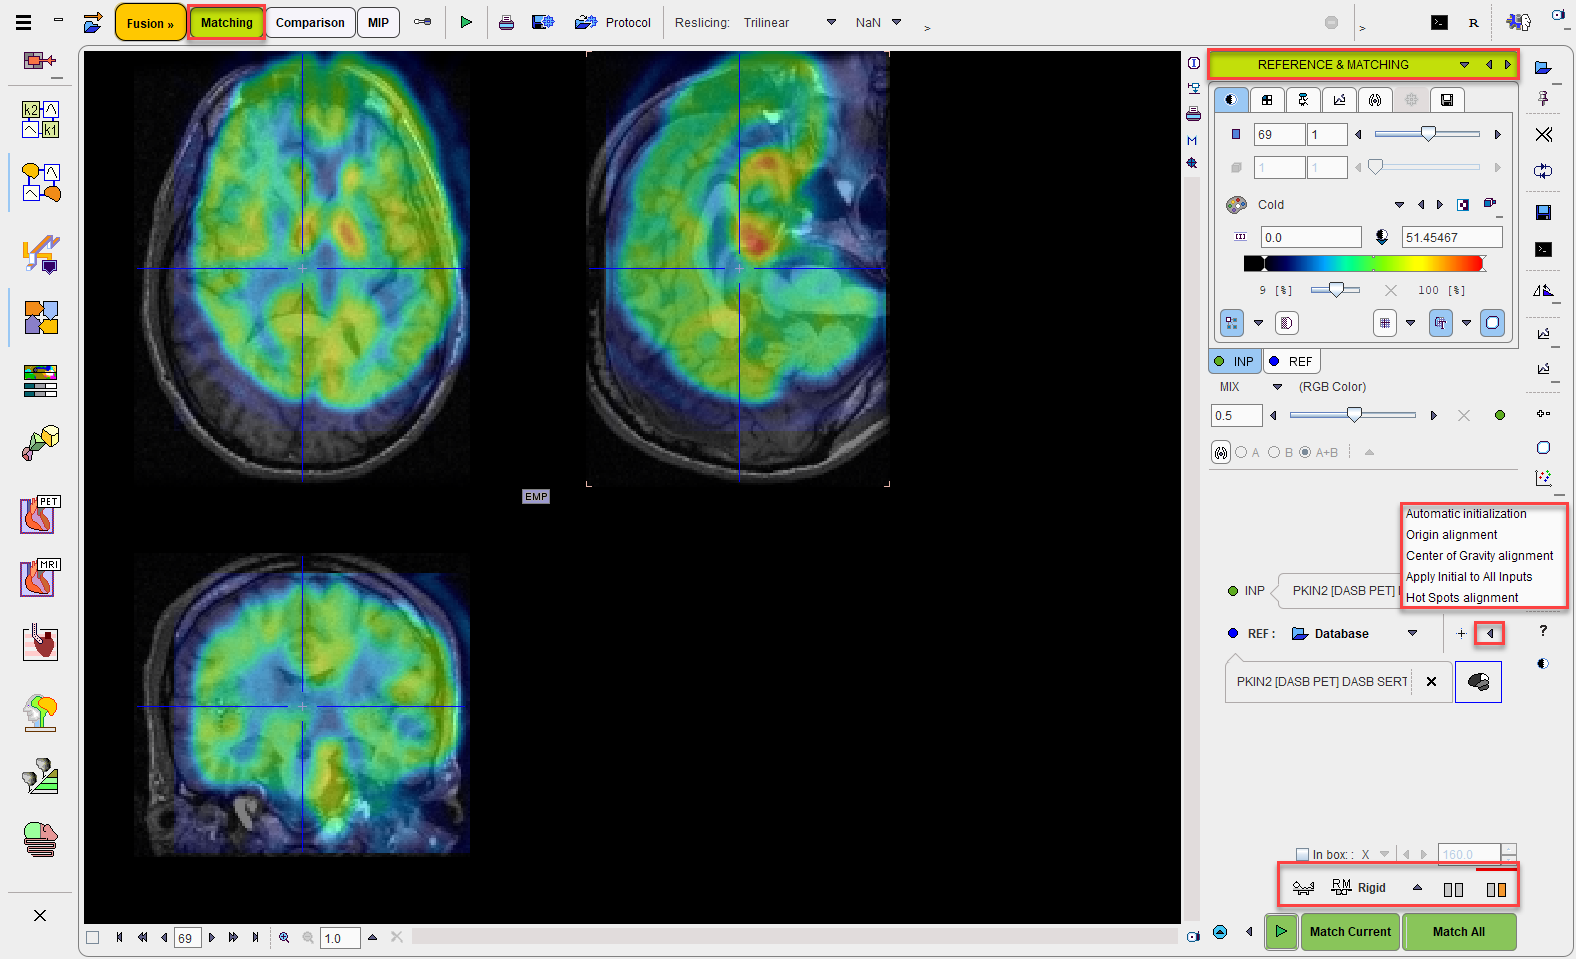Click the gray two-pane layout icon
Image resolution: width=1576 pixels, height=959 pixels.
point(1453,889)
